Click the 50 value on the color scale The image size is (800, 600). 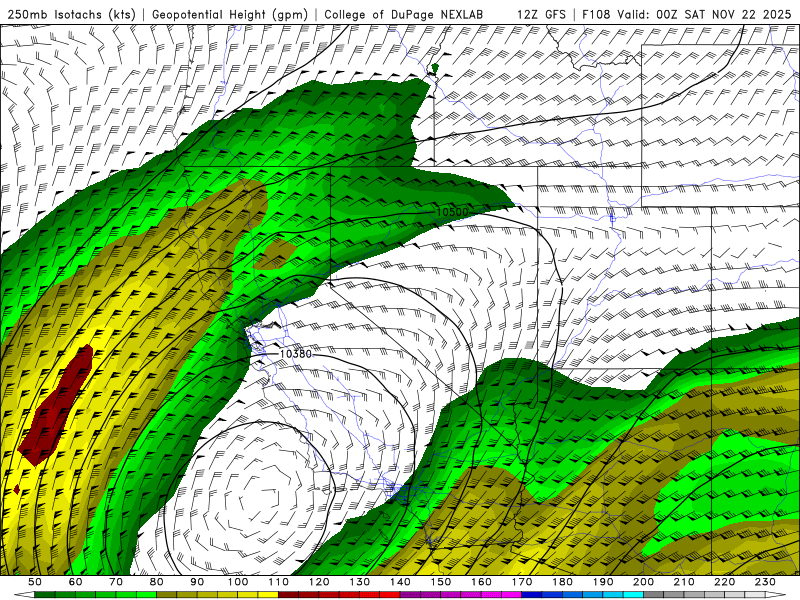tap(35, 582)
